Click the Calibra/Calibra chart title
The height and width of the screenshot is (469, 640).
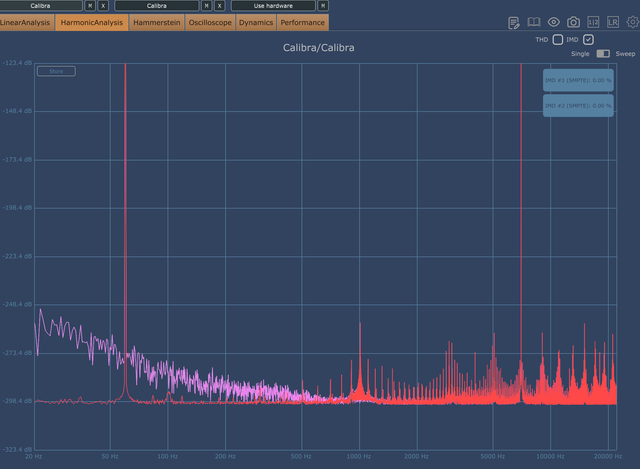pos(318,48)
